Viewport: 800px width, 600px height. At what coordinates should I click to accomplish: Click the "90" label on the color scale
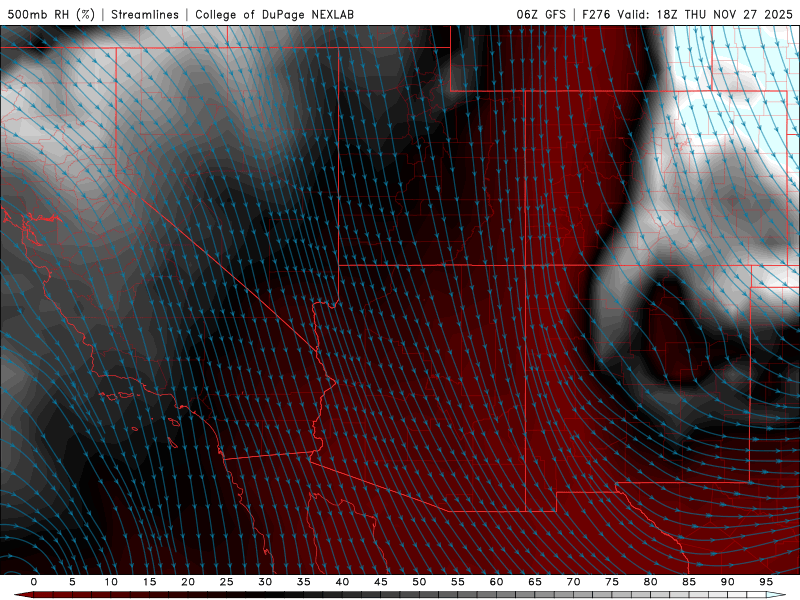(x=727, y=582)
